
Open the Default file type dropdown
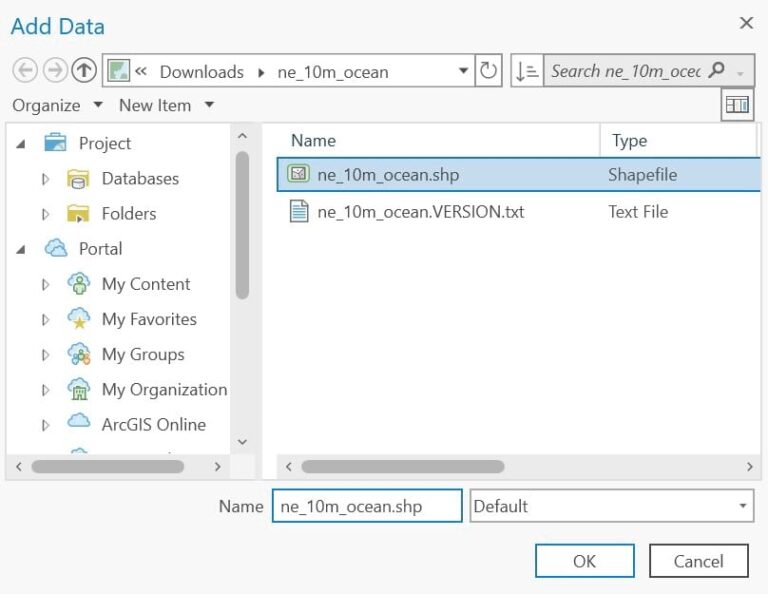tap(742, 507)
